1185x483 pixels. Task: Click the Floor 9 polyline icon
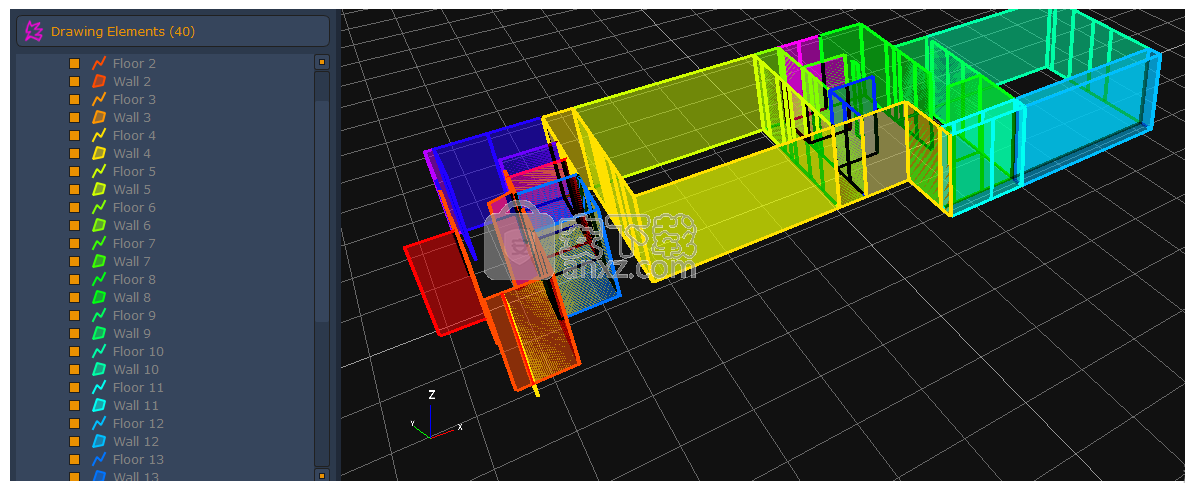98,315
